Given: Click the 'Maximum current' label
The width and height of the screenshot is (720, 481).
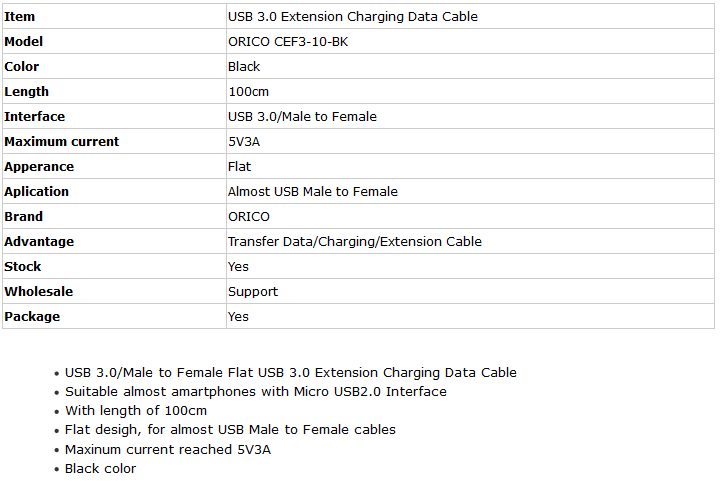Looking at the screenshot, I should pos(61,142).
